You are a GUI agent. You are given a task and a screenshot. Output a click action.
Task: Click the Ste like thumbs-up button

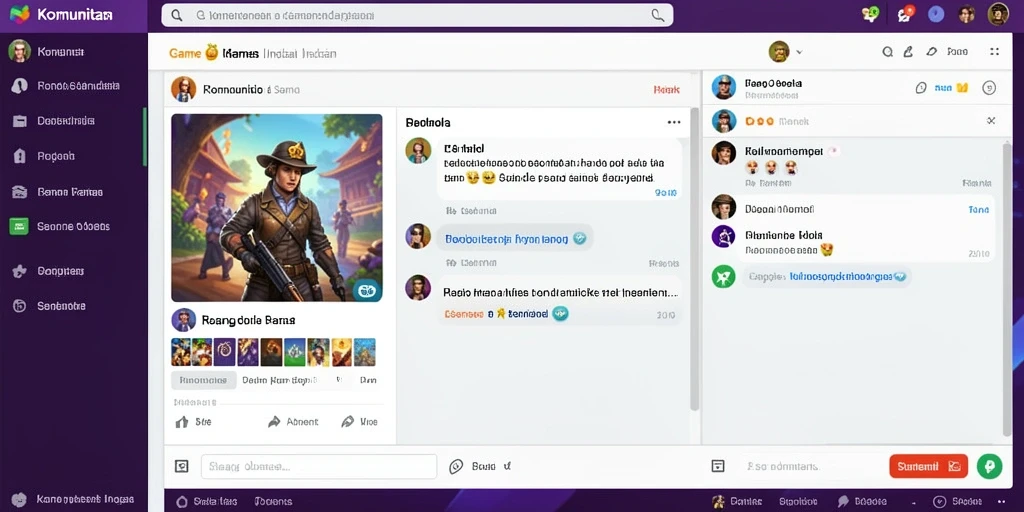pos(194,422)
